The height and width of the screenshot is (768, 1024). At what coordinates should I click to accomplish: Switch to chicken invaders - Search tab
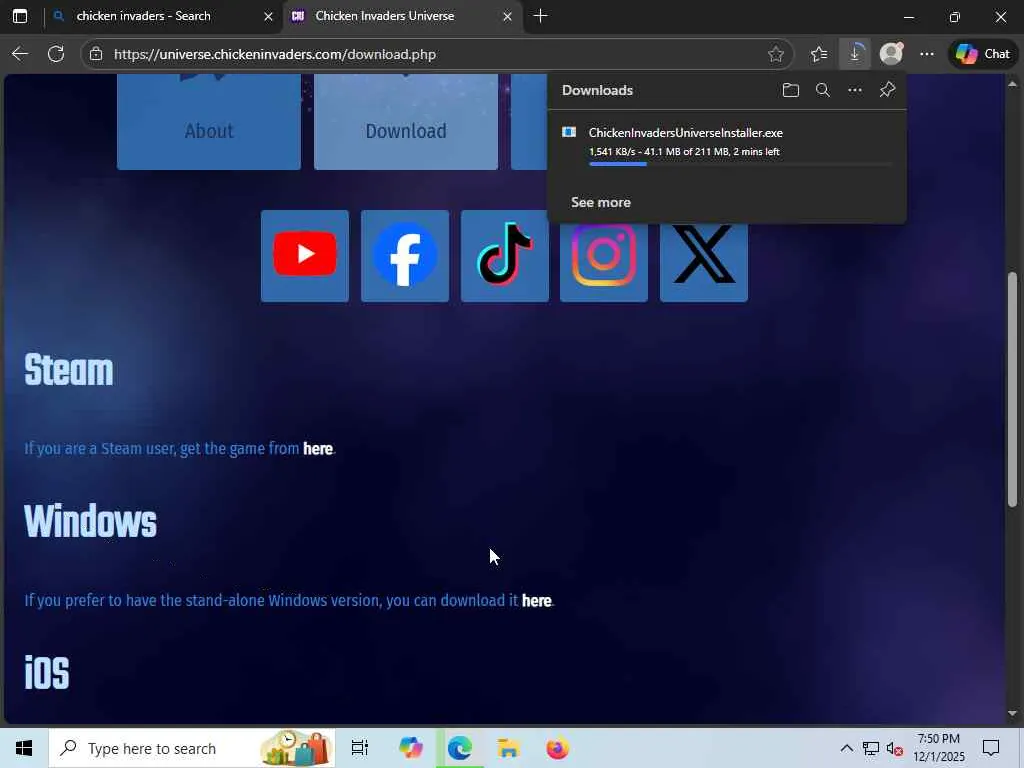click(144, 16)
